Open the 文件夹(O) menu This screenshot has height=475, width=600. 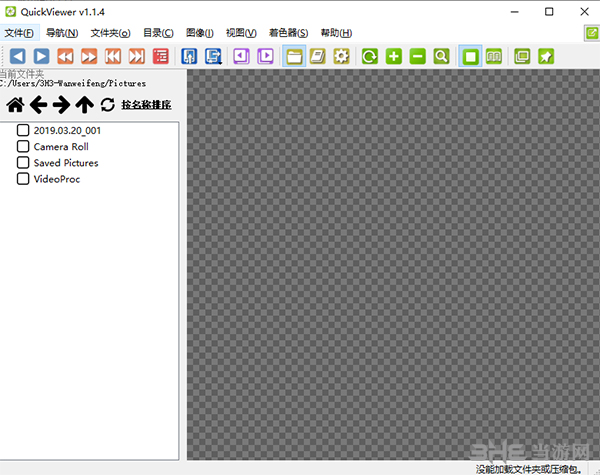pos(111,33)
